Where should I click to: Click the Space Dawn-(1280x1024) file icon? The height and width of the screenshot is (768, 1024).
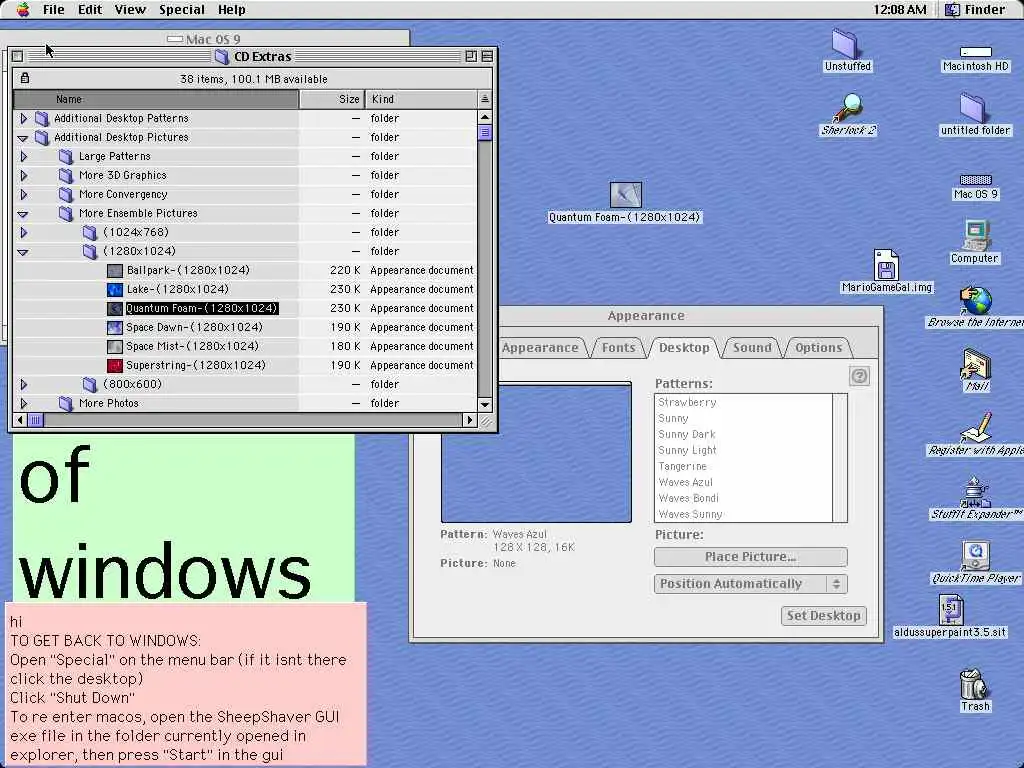115,327
